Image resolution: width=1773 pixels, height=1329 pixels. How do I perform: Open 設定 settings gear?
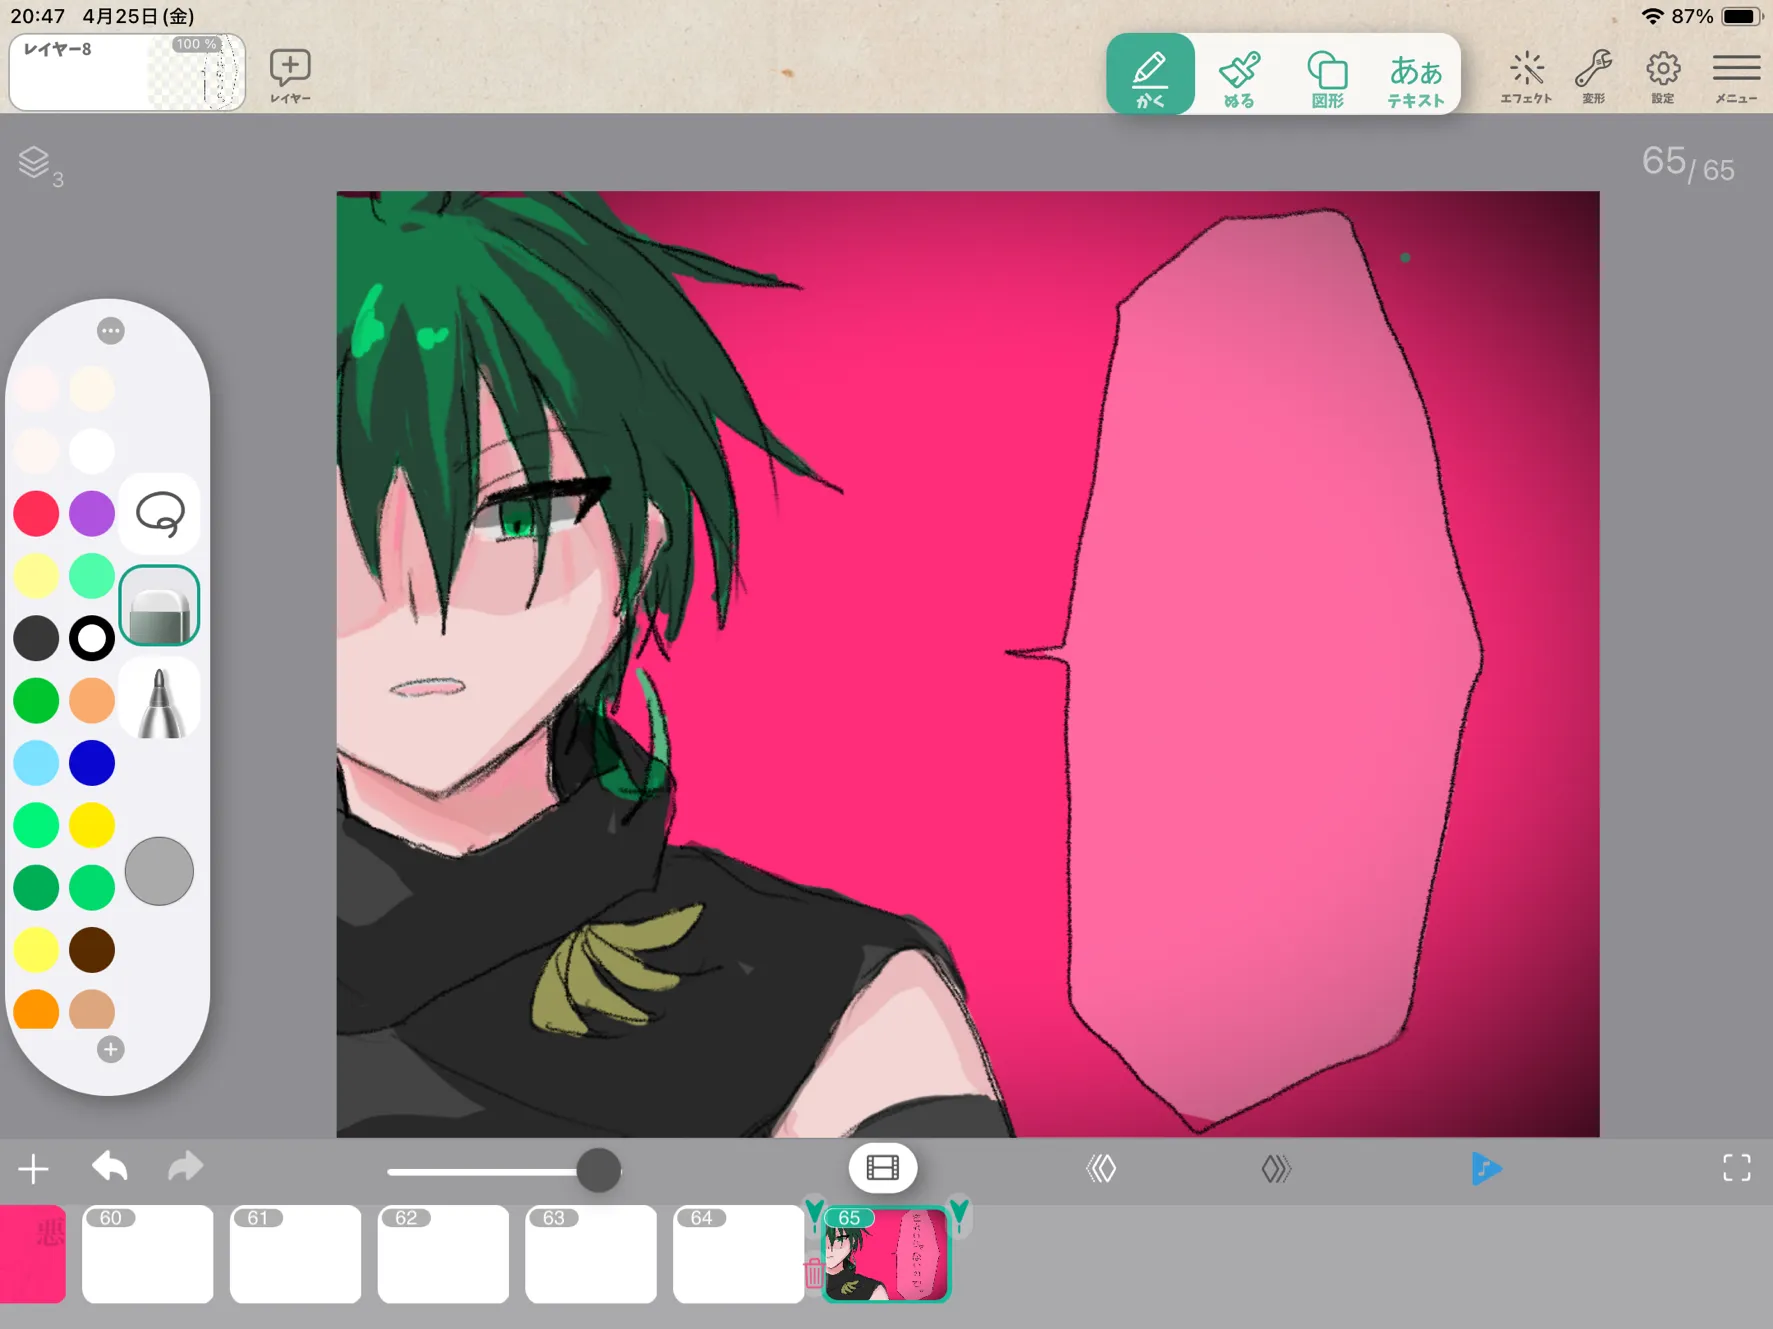[x=1663, y=76]
